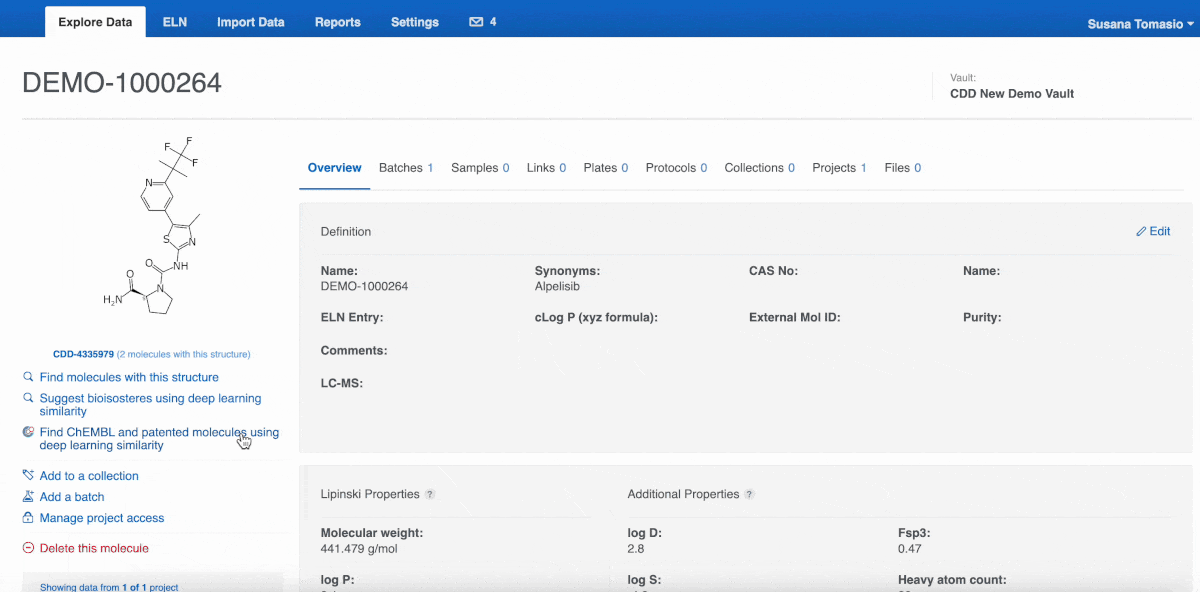Open the CDD-4335979 structure link

[x=83, y=354]
